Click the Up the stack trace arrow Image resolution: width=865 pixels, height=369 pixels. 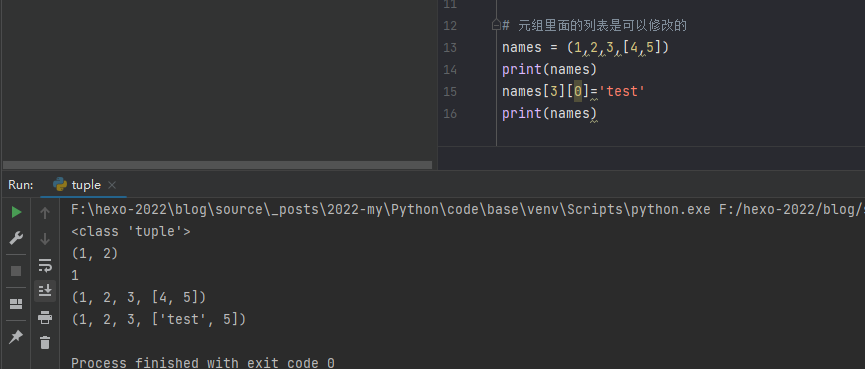[45, 212]
